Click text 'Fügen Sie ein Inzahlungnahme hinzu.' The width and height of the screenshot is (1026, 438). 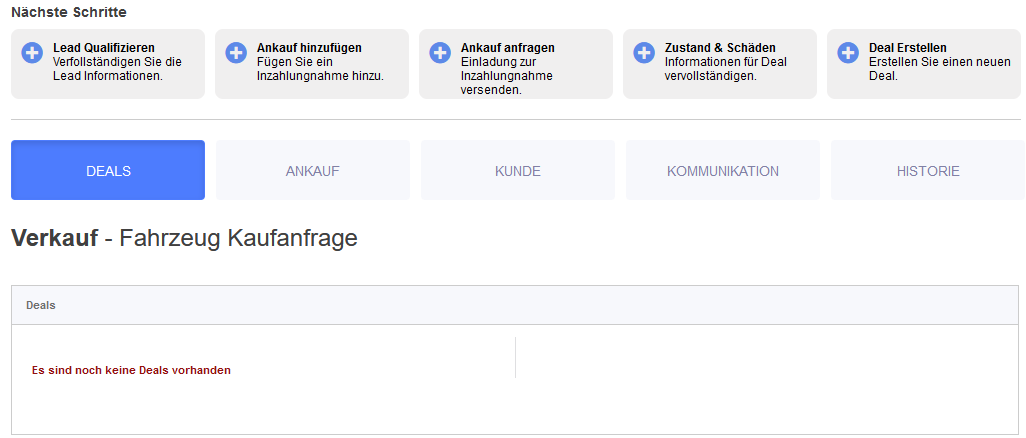321,69
